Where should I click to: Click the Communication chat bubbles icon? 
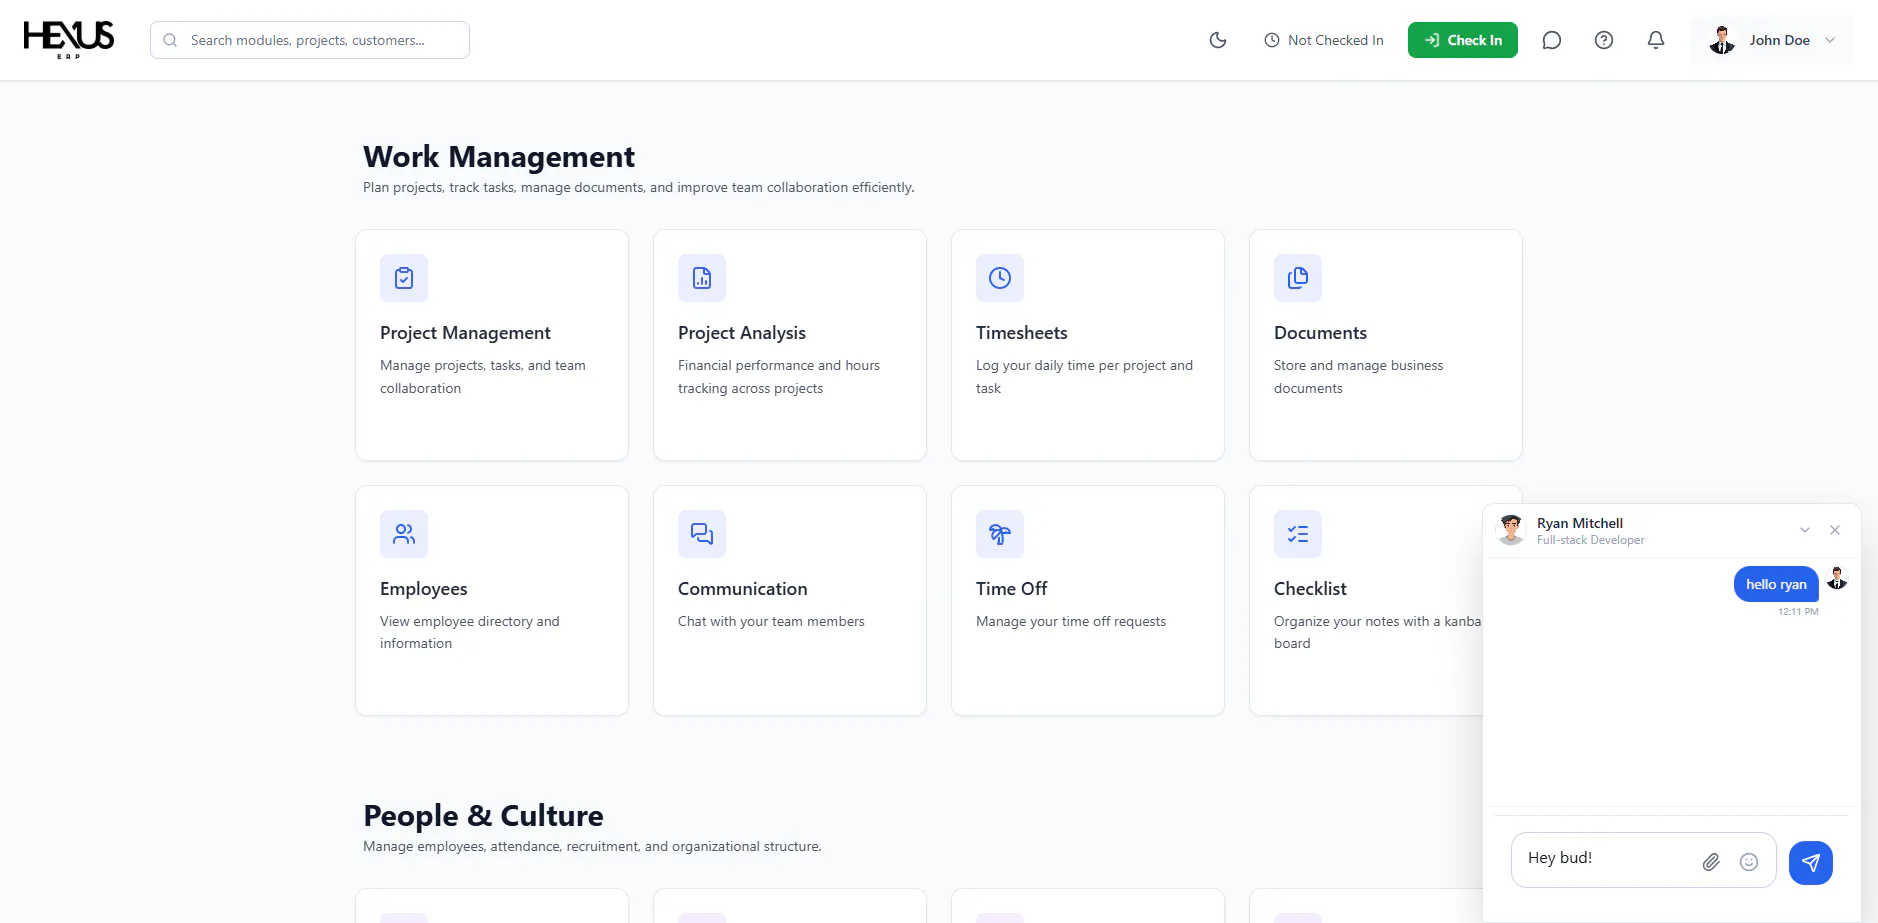702,534
